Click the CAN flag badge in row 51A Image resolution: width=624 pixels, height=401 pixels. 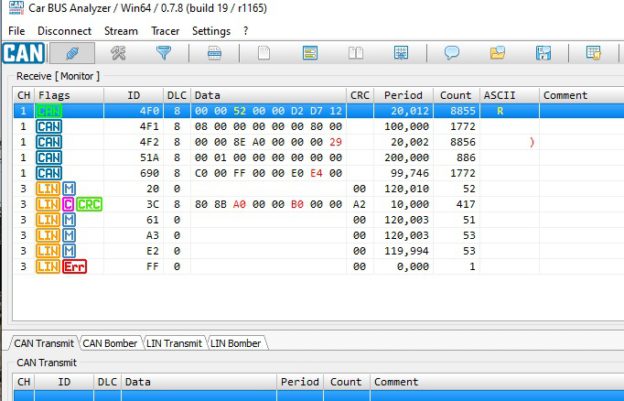pyautogui.click(x=49, y=158)
